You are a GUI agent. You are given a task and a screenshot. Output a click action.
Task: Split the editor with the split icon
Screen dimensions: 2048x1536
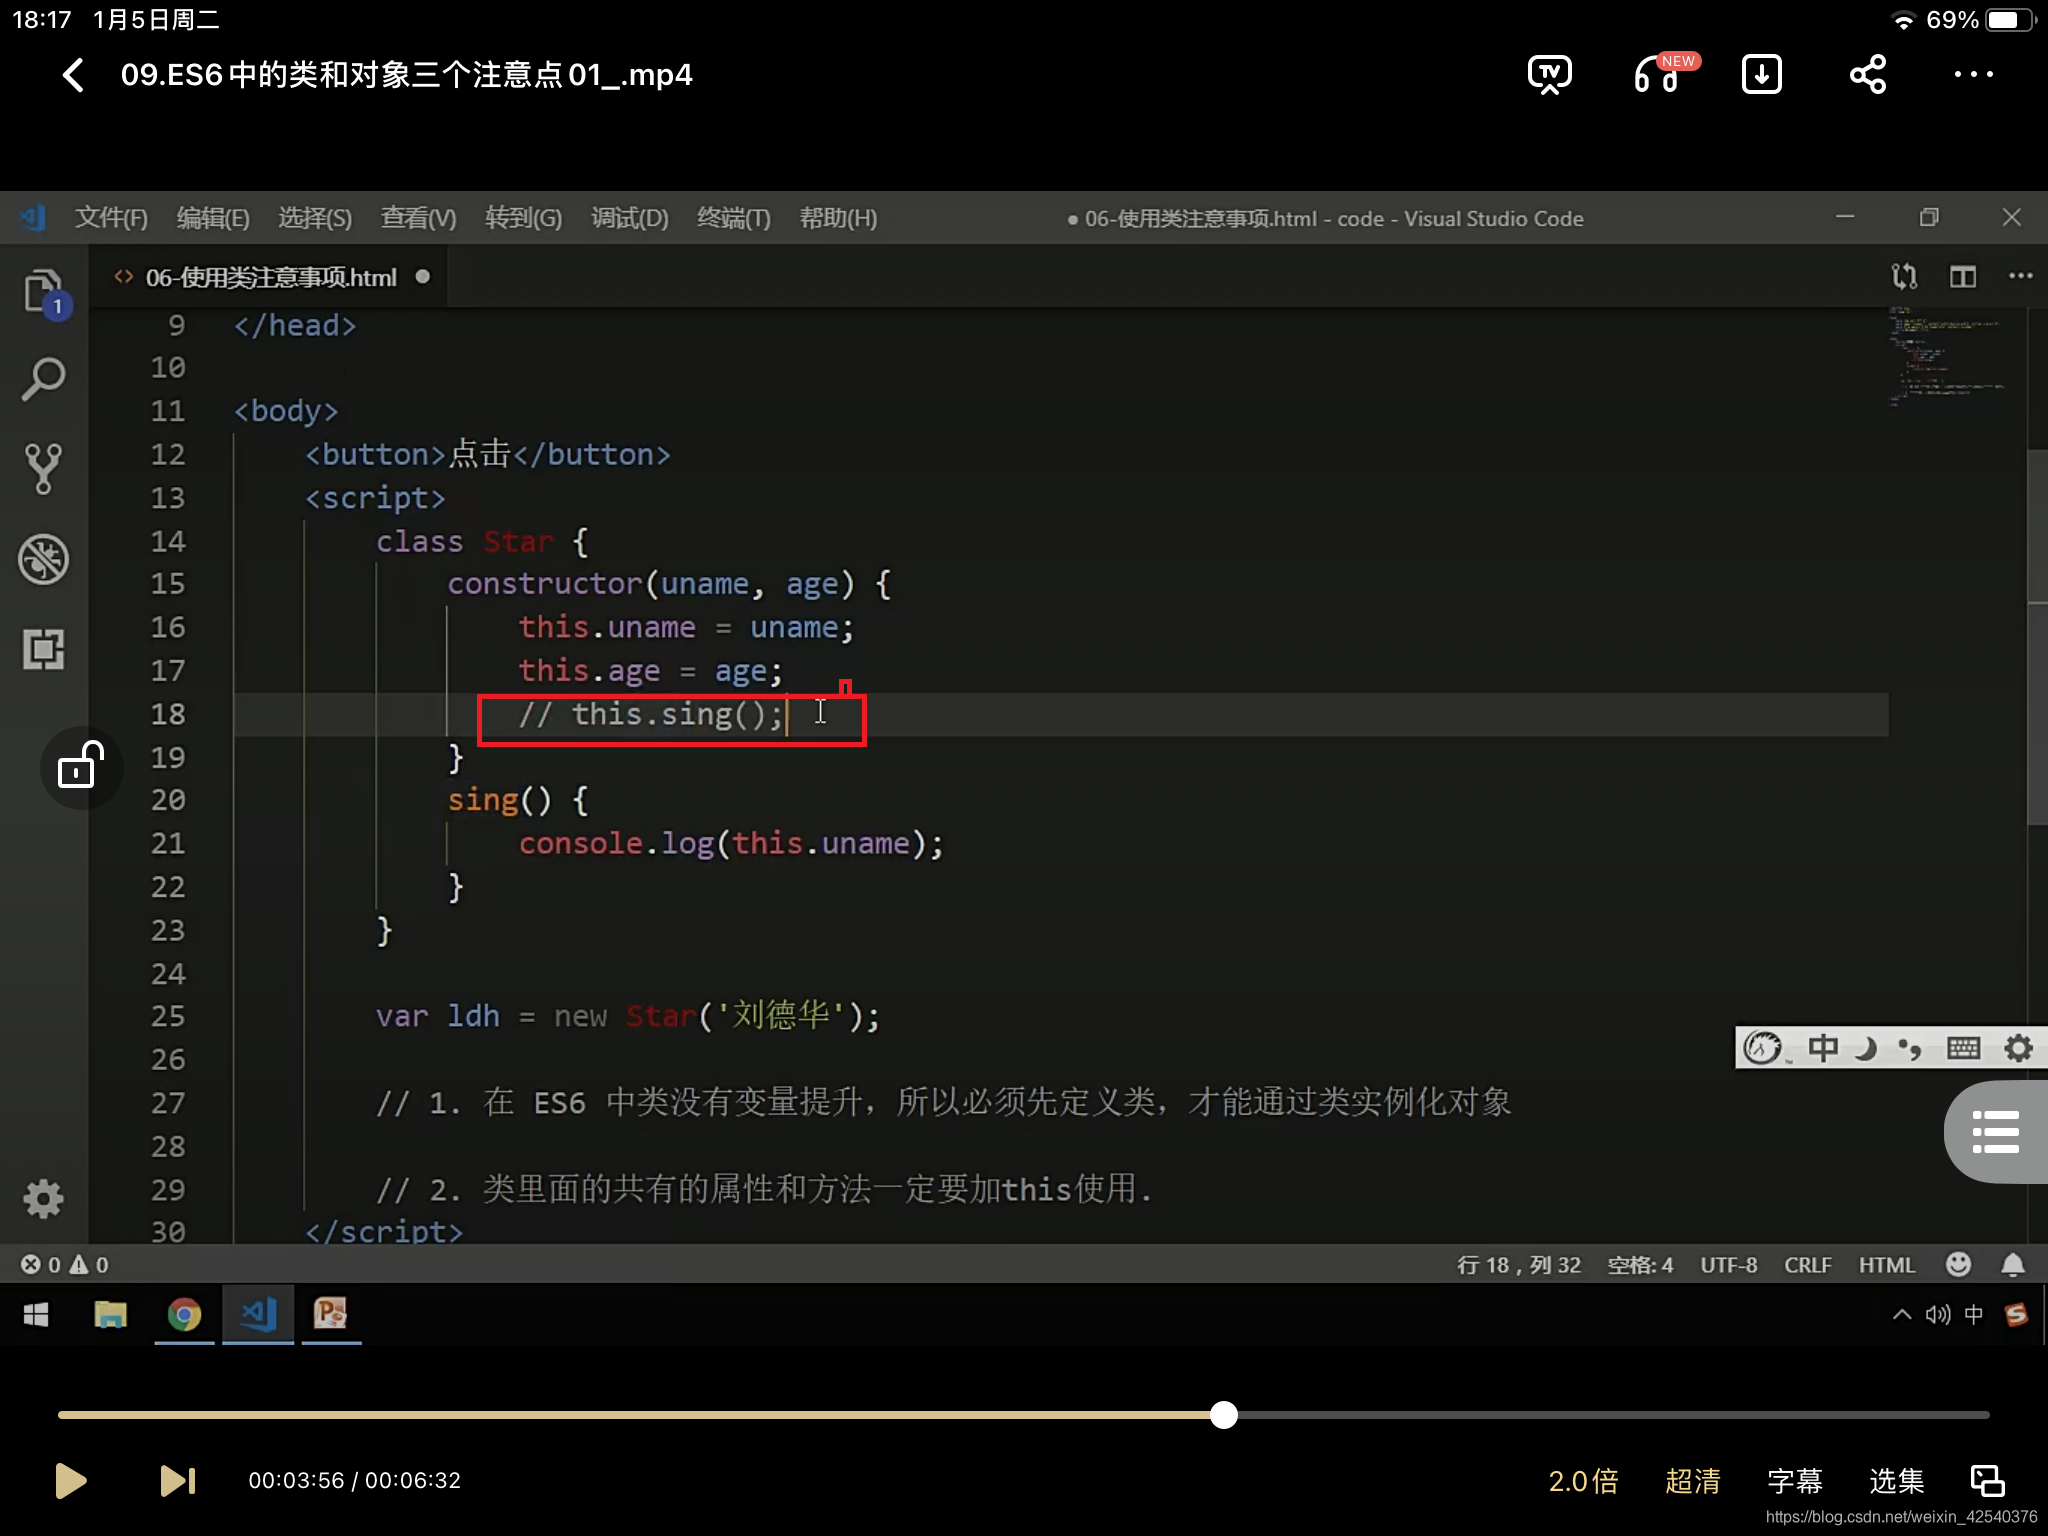1963,277
